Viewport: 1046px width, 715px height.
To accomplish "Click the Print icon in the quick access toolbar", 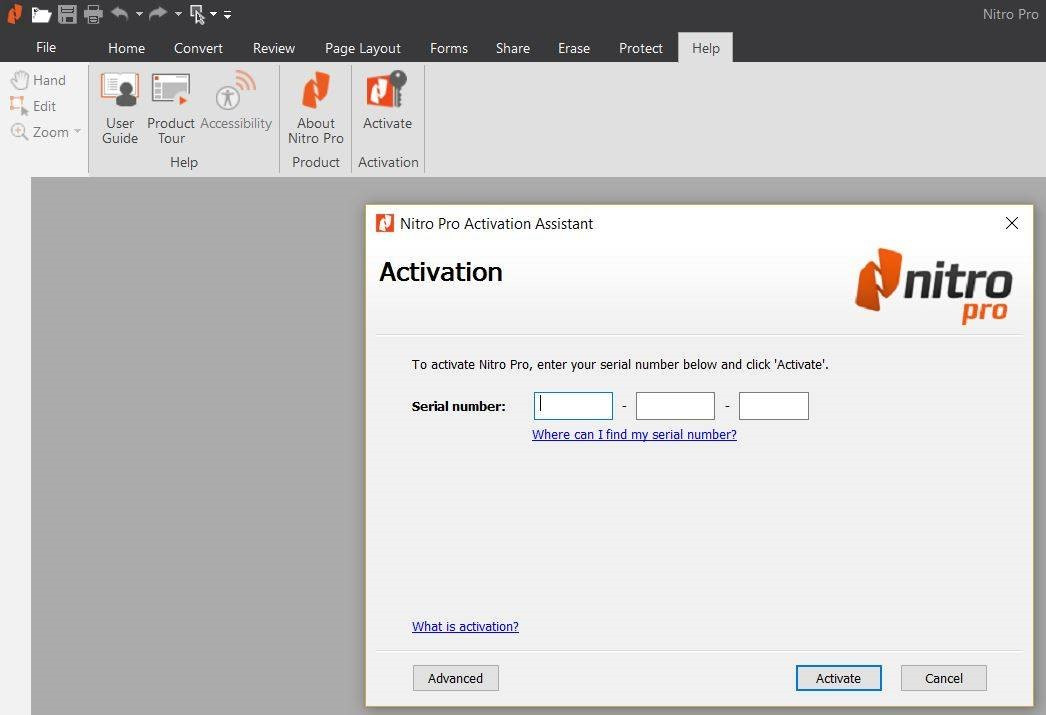I will (x=93, y=14).
